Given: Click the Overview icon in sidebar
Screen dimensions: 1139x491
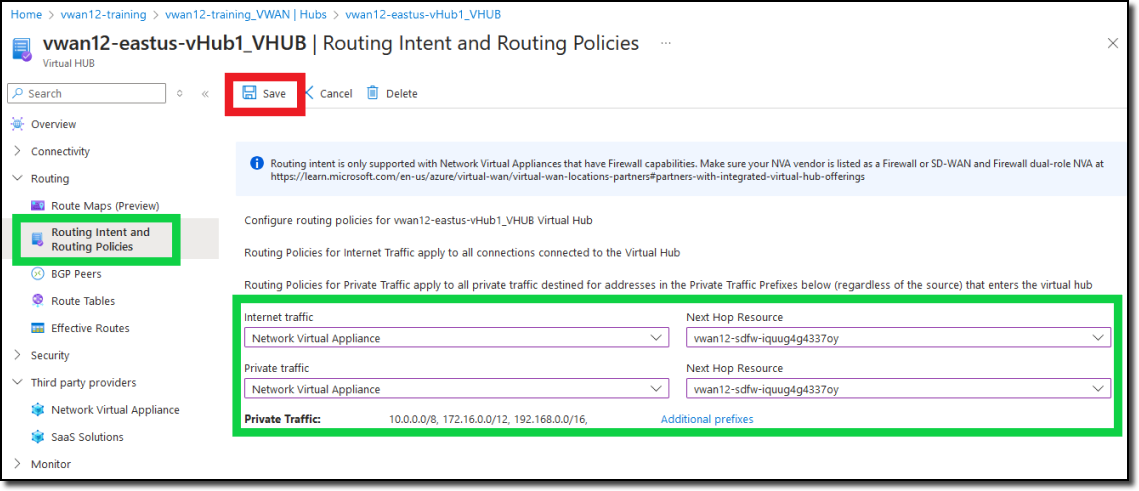Looking at the screenshot, I should coord(17,124).
